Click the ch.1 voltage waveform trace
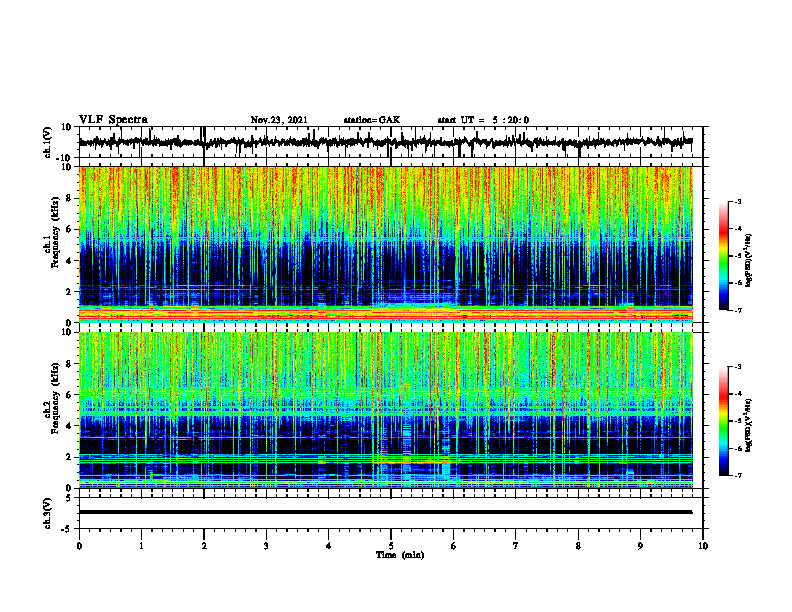The height and width of the screenshot is (612, 792). tap(386, 142)
